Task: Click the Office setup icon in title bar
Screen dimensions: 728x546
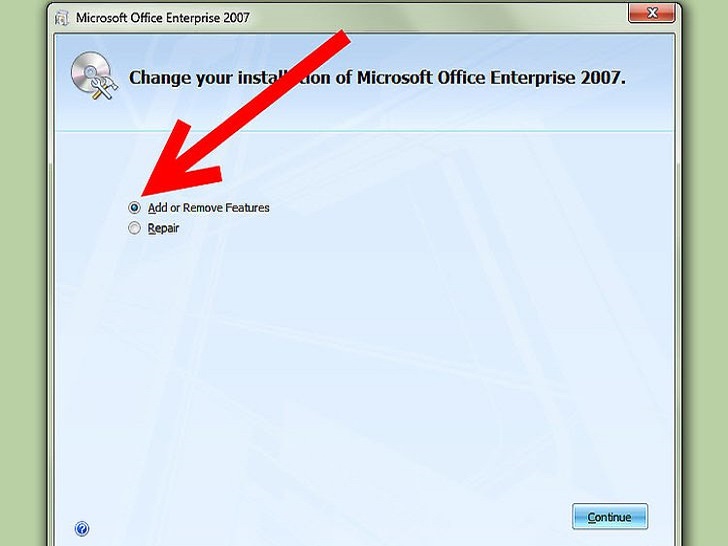Action: pyautogui.click(x=62, y=19)
